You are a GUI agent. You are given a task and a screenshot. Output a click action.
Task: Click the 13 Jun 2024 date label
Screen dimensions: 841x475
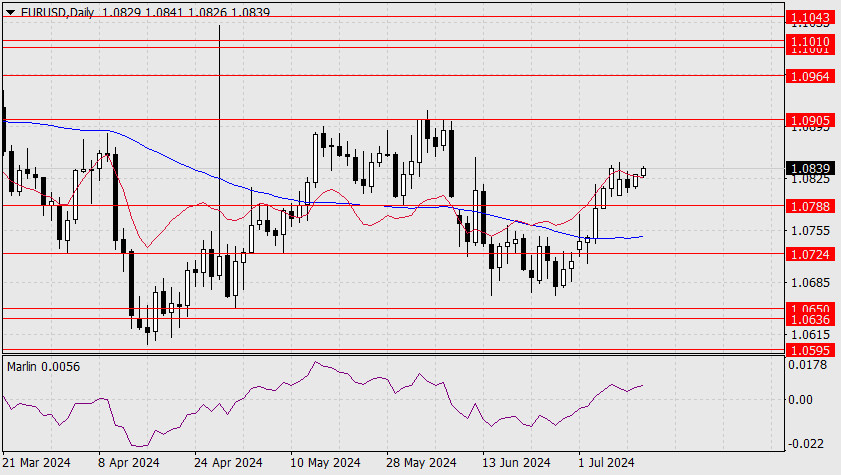pos(516,462)
